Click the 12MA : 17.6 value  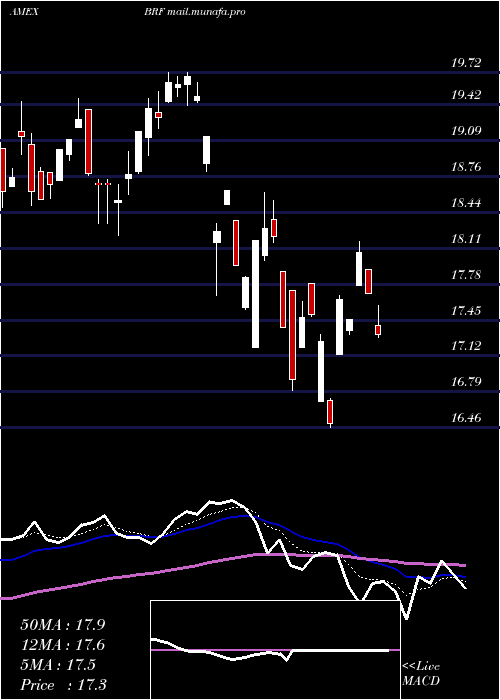63,645
